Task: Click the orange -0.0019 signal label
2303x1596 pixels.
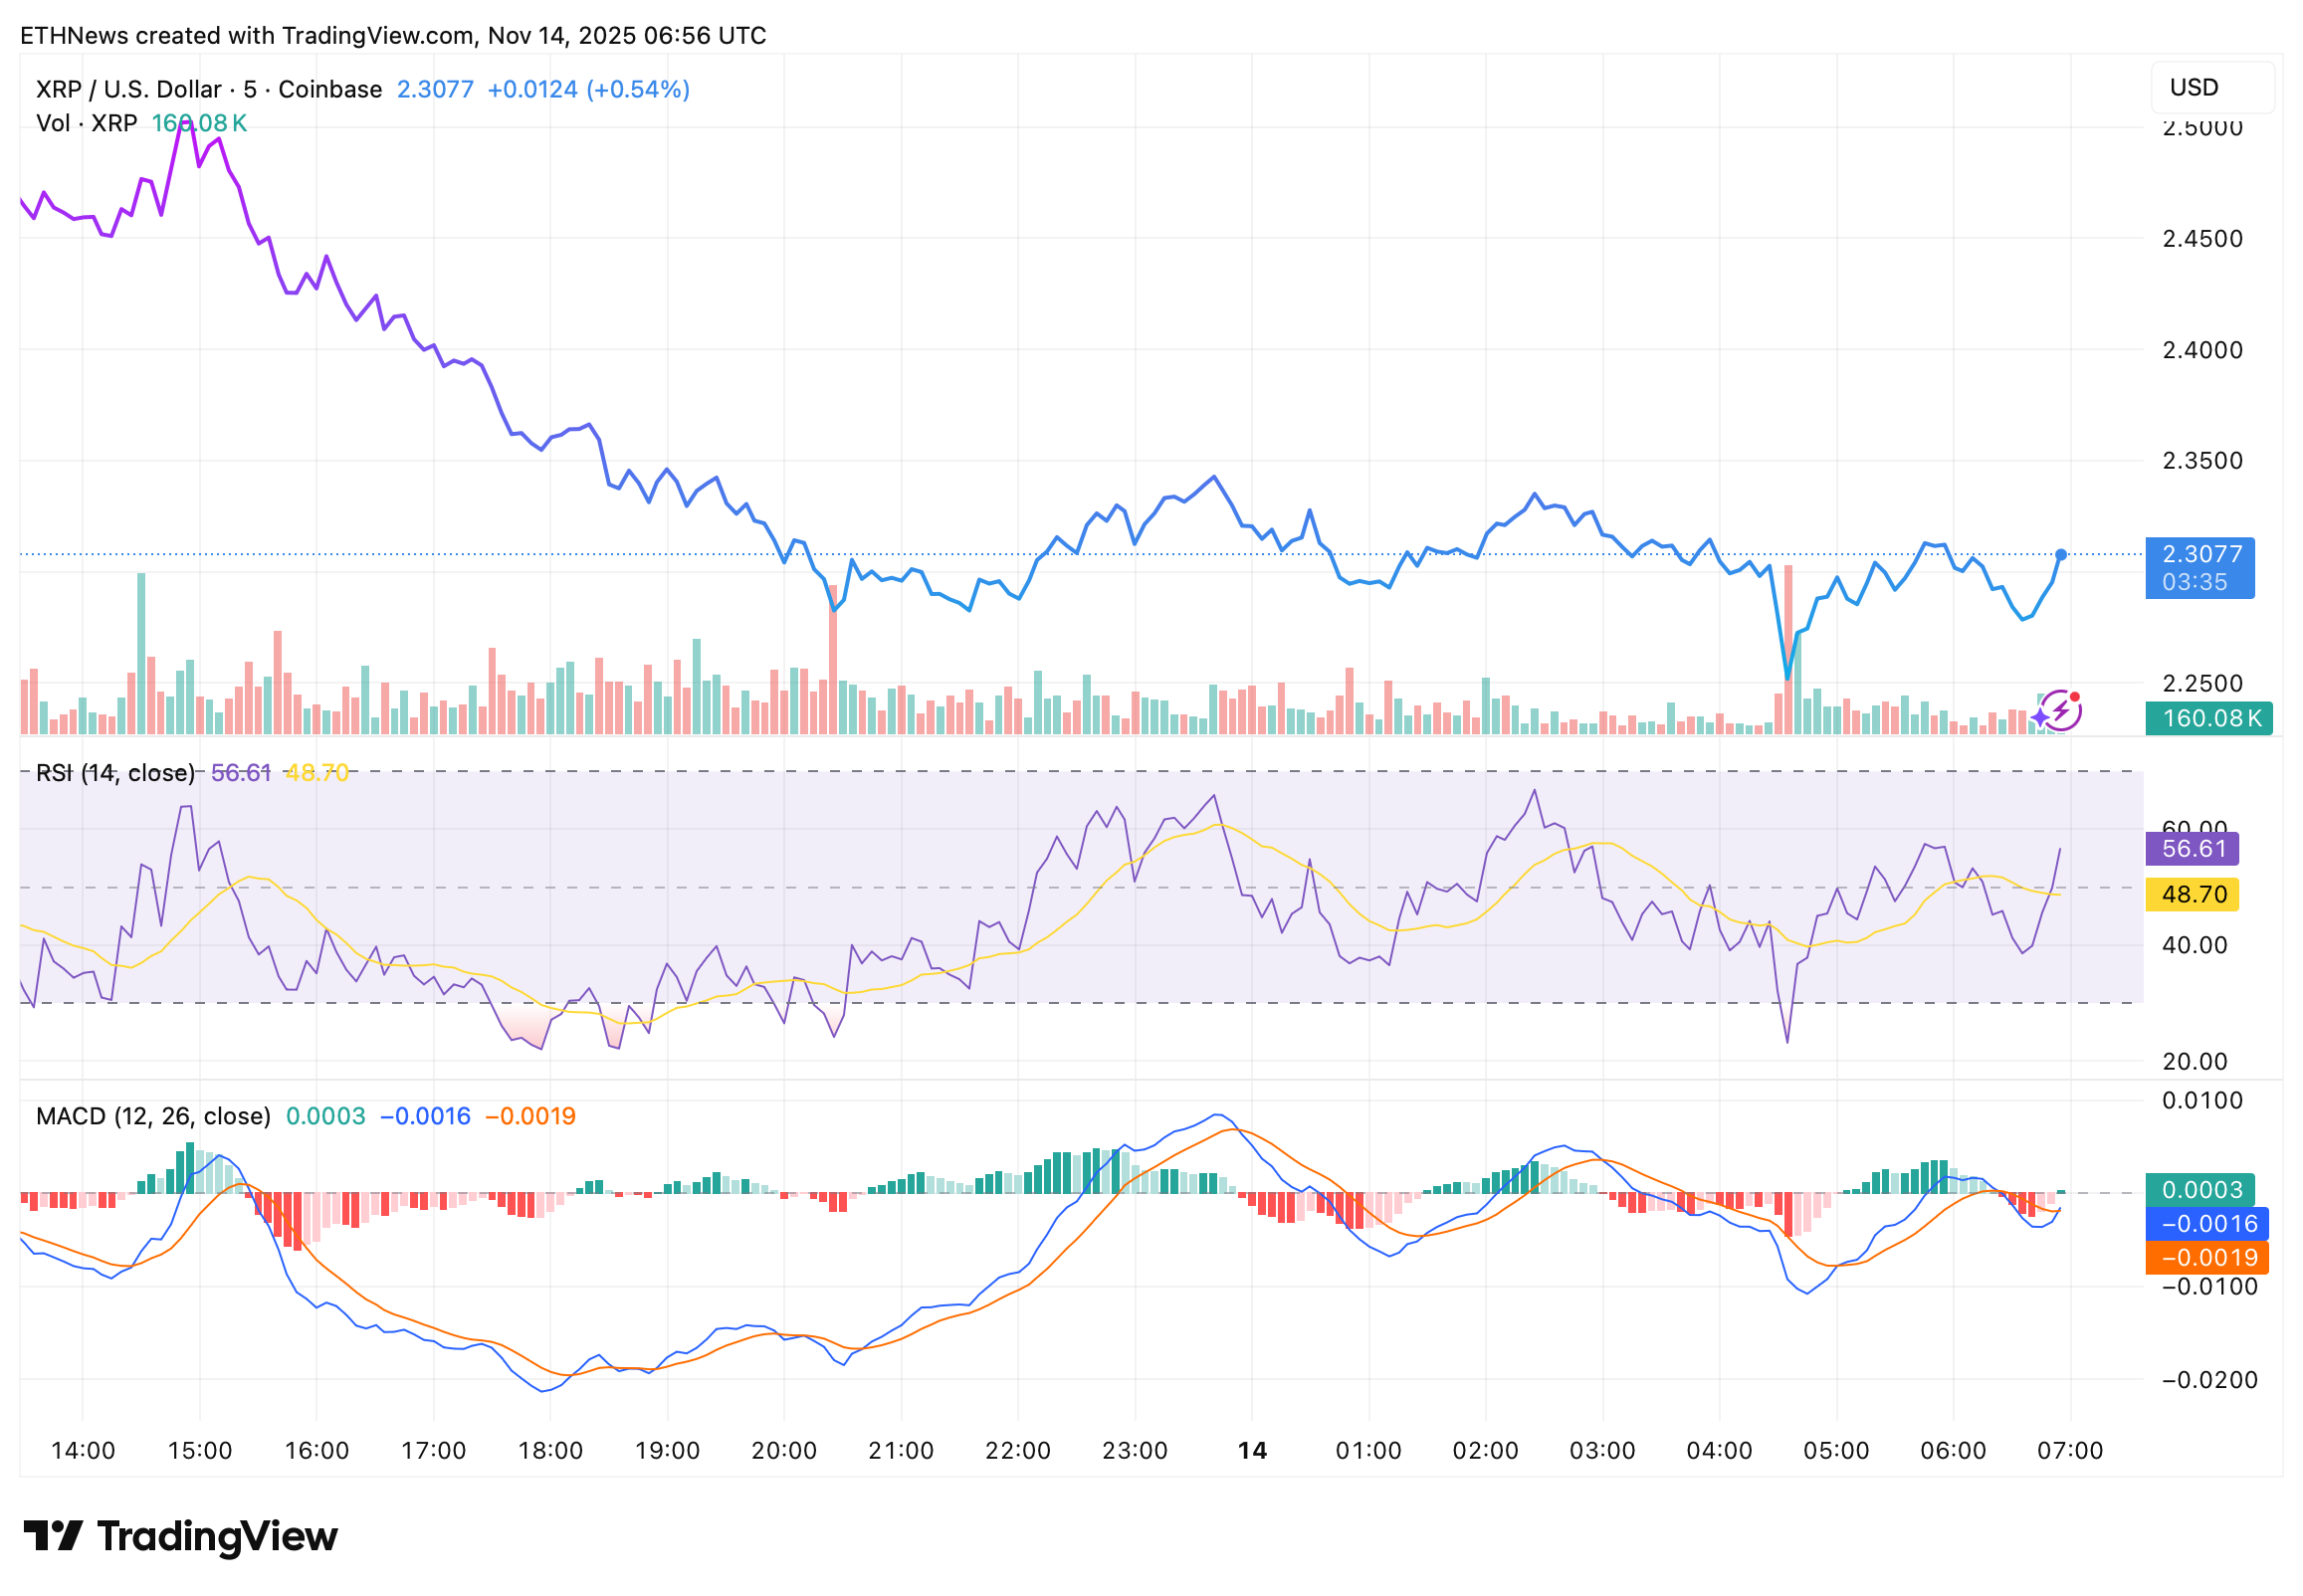Action: 2206,1258
